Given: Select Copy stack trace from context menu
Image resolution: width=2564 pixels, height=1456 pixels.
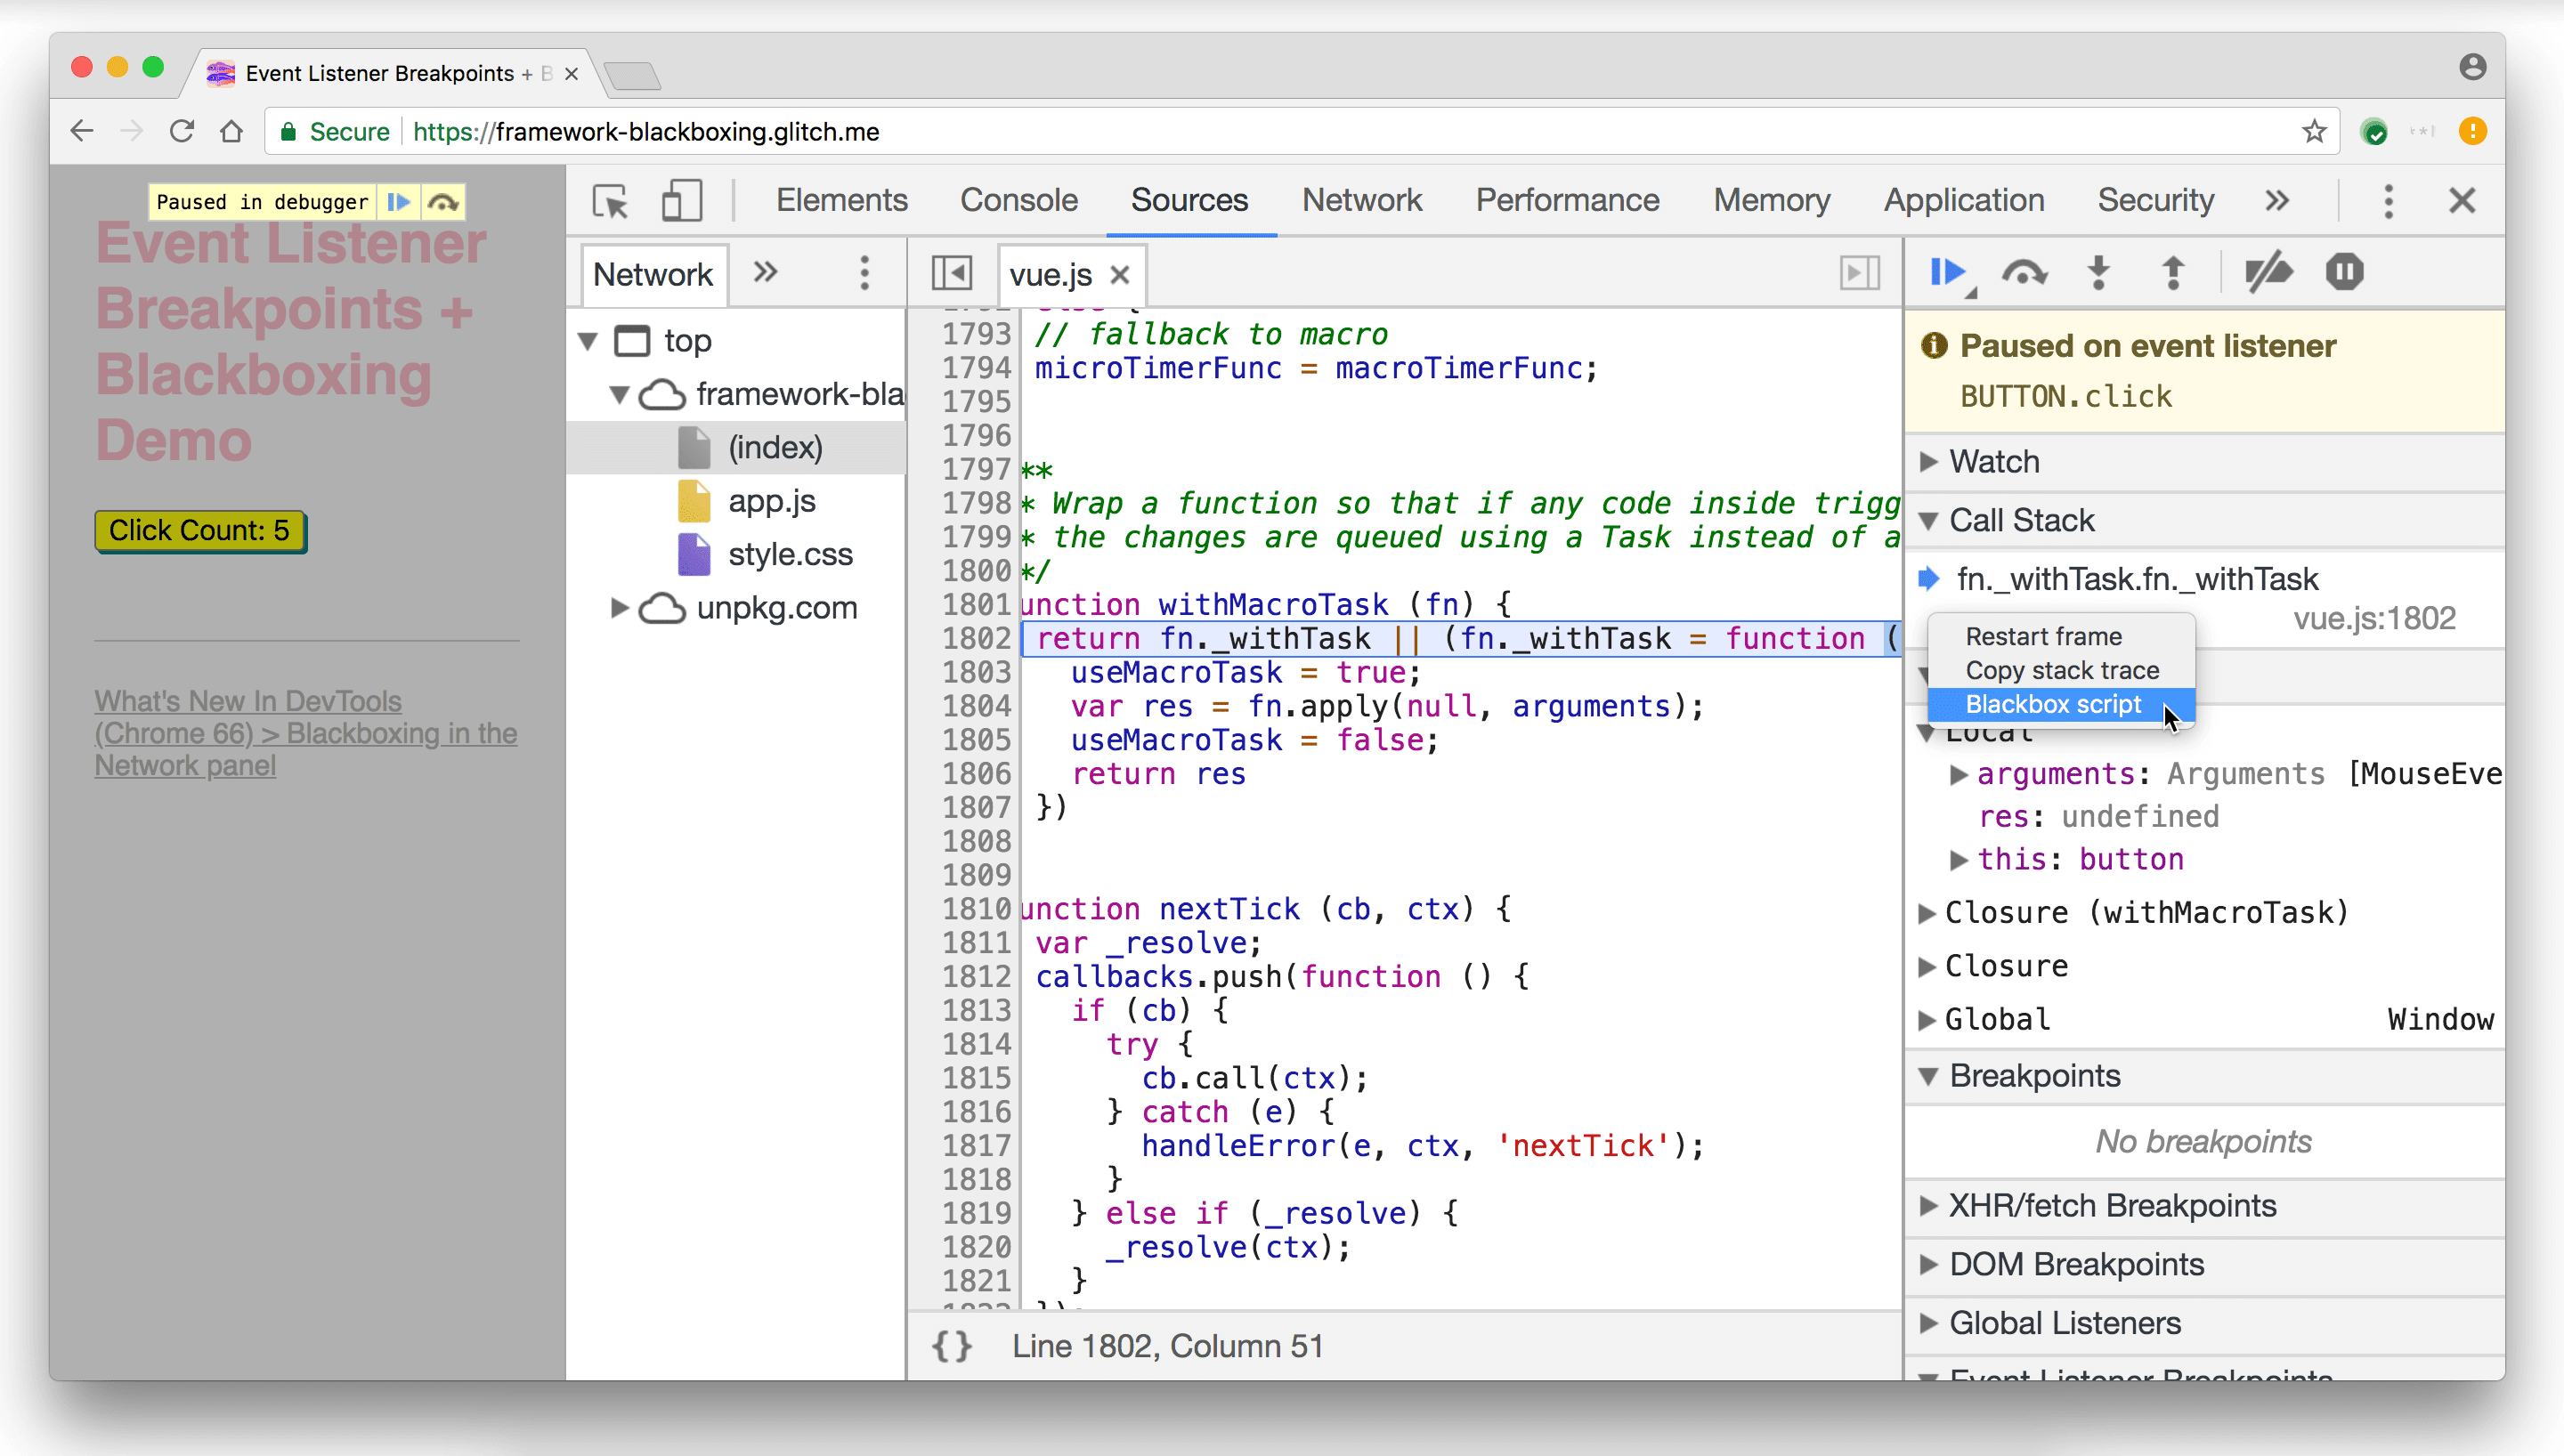Looking at the screenshot, I should pyautogui.click(x=2062, y=669).
